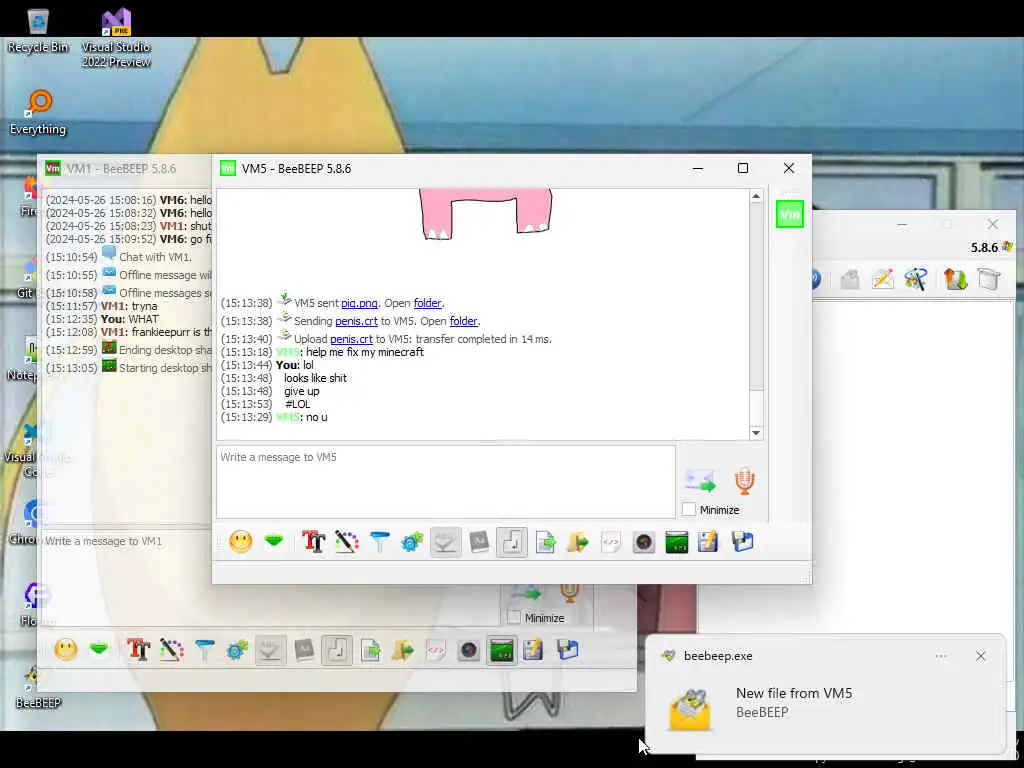Click send message arrow button in VM5 window
1024x768 pixels.
point(701,481)
